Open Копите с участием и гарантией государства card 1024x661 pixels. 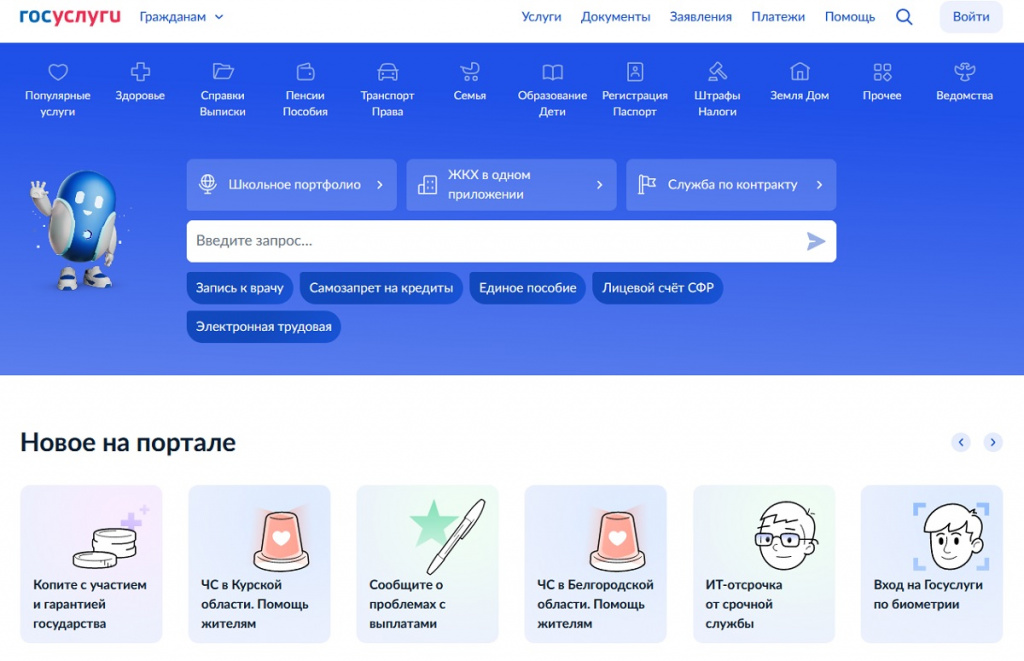[91, 564]
